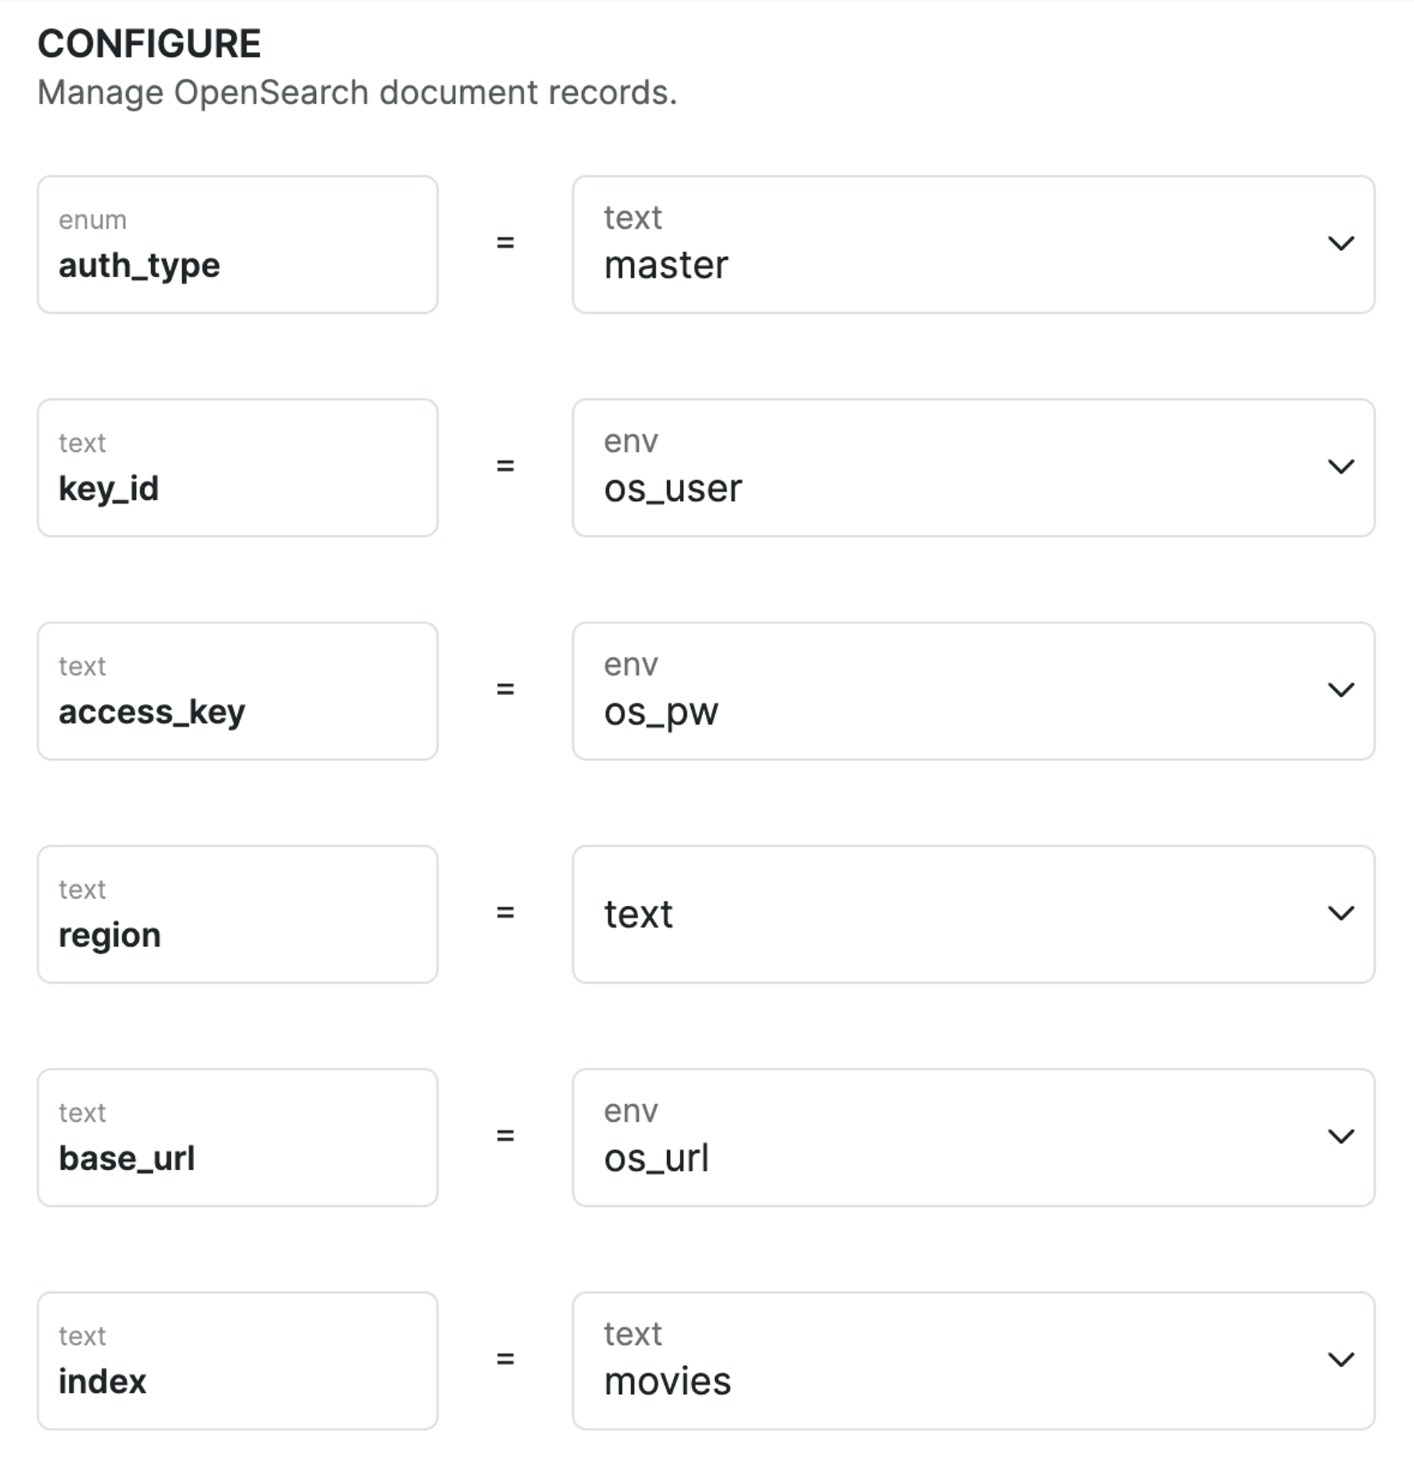
Task: Click the chevron arrow beside os_pw
Action: pyautogui.click(x=1340, y=689)
